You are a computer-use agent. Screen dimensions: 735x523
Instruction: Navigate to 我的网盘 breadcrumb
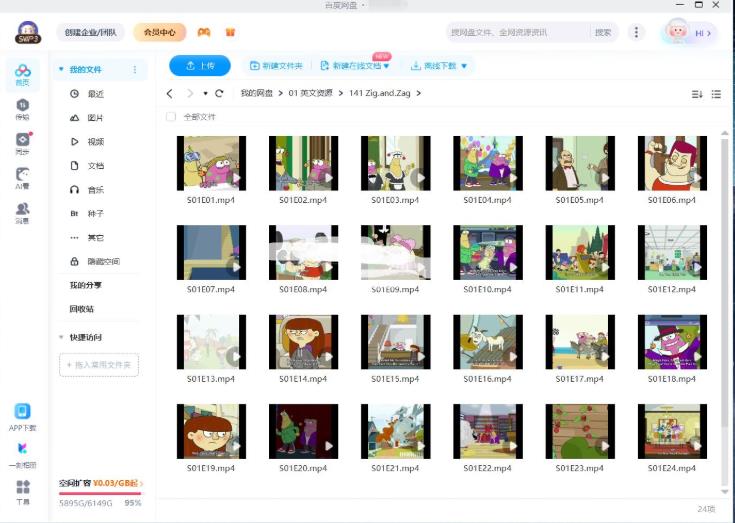click(257, 93)
